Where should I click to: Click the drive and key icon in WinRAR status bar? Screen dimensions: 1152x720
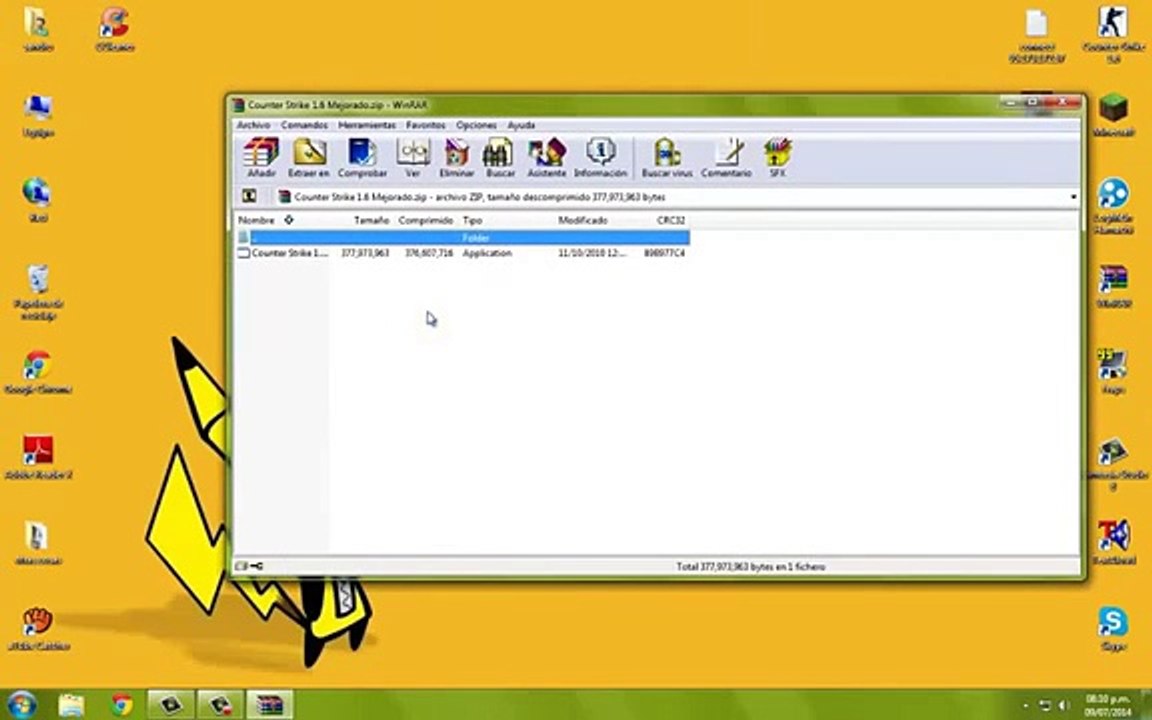click(249, 566)
